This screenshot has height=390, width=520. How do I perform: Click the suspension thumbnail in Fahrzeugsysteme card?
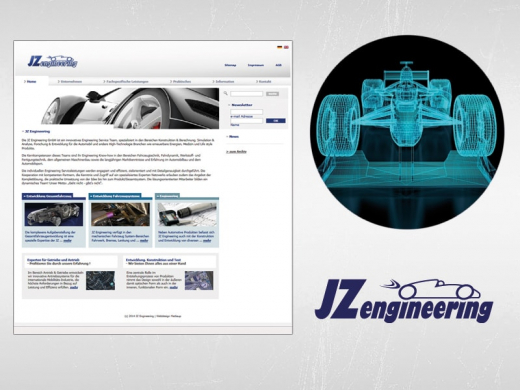coord(120,215)
